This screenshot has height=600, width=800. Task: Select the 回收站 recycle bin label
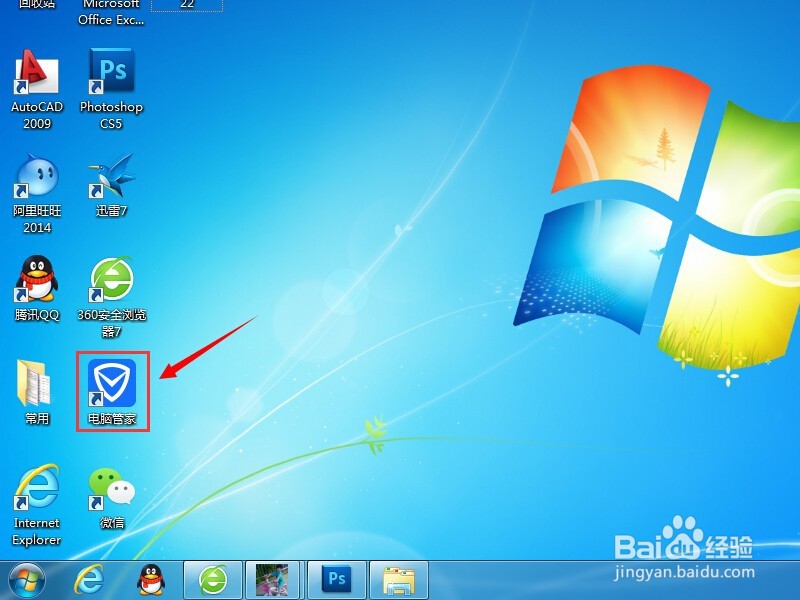coord(37,5)
